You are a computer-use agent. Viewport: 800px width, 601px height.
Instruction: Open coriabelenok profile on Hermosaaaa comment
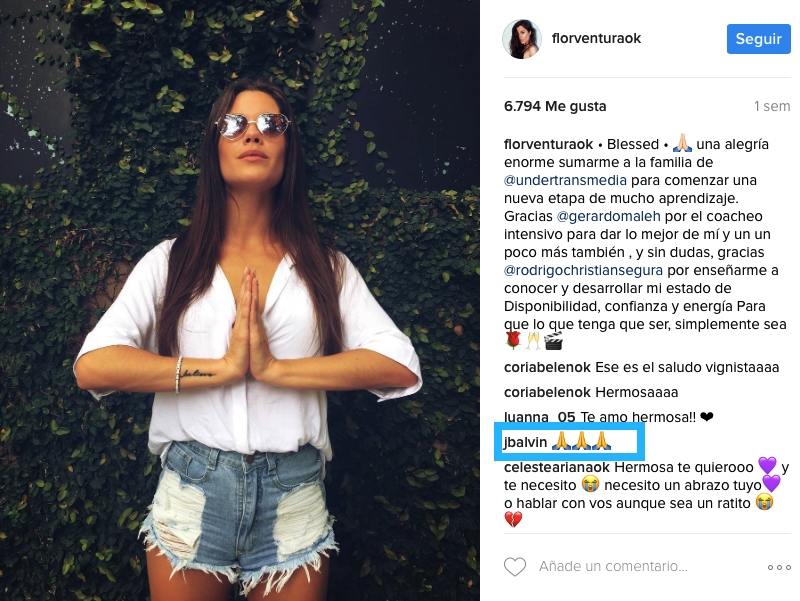tap(547, 392)
